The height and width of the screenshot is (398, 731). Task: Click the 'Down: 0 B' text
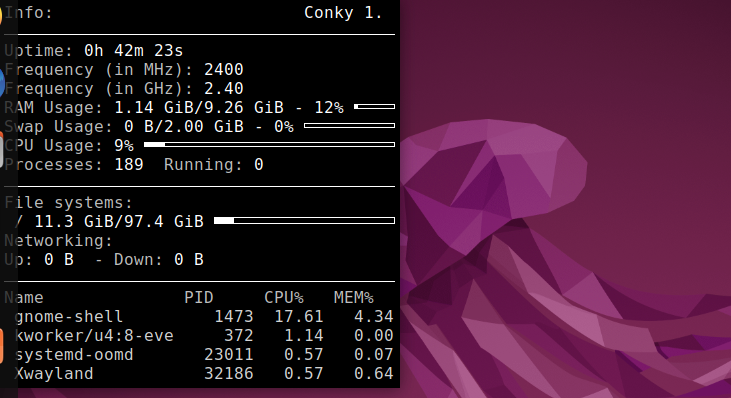coord(159,260)
